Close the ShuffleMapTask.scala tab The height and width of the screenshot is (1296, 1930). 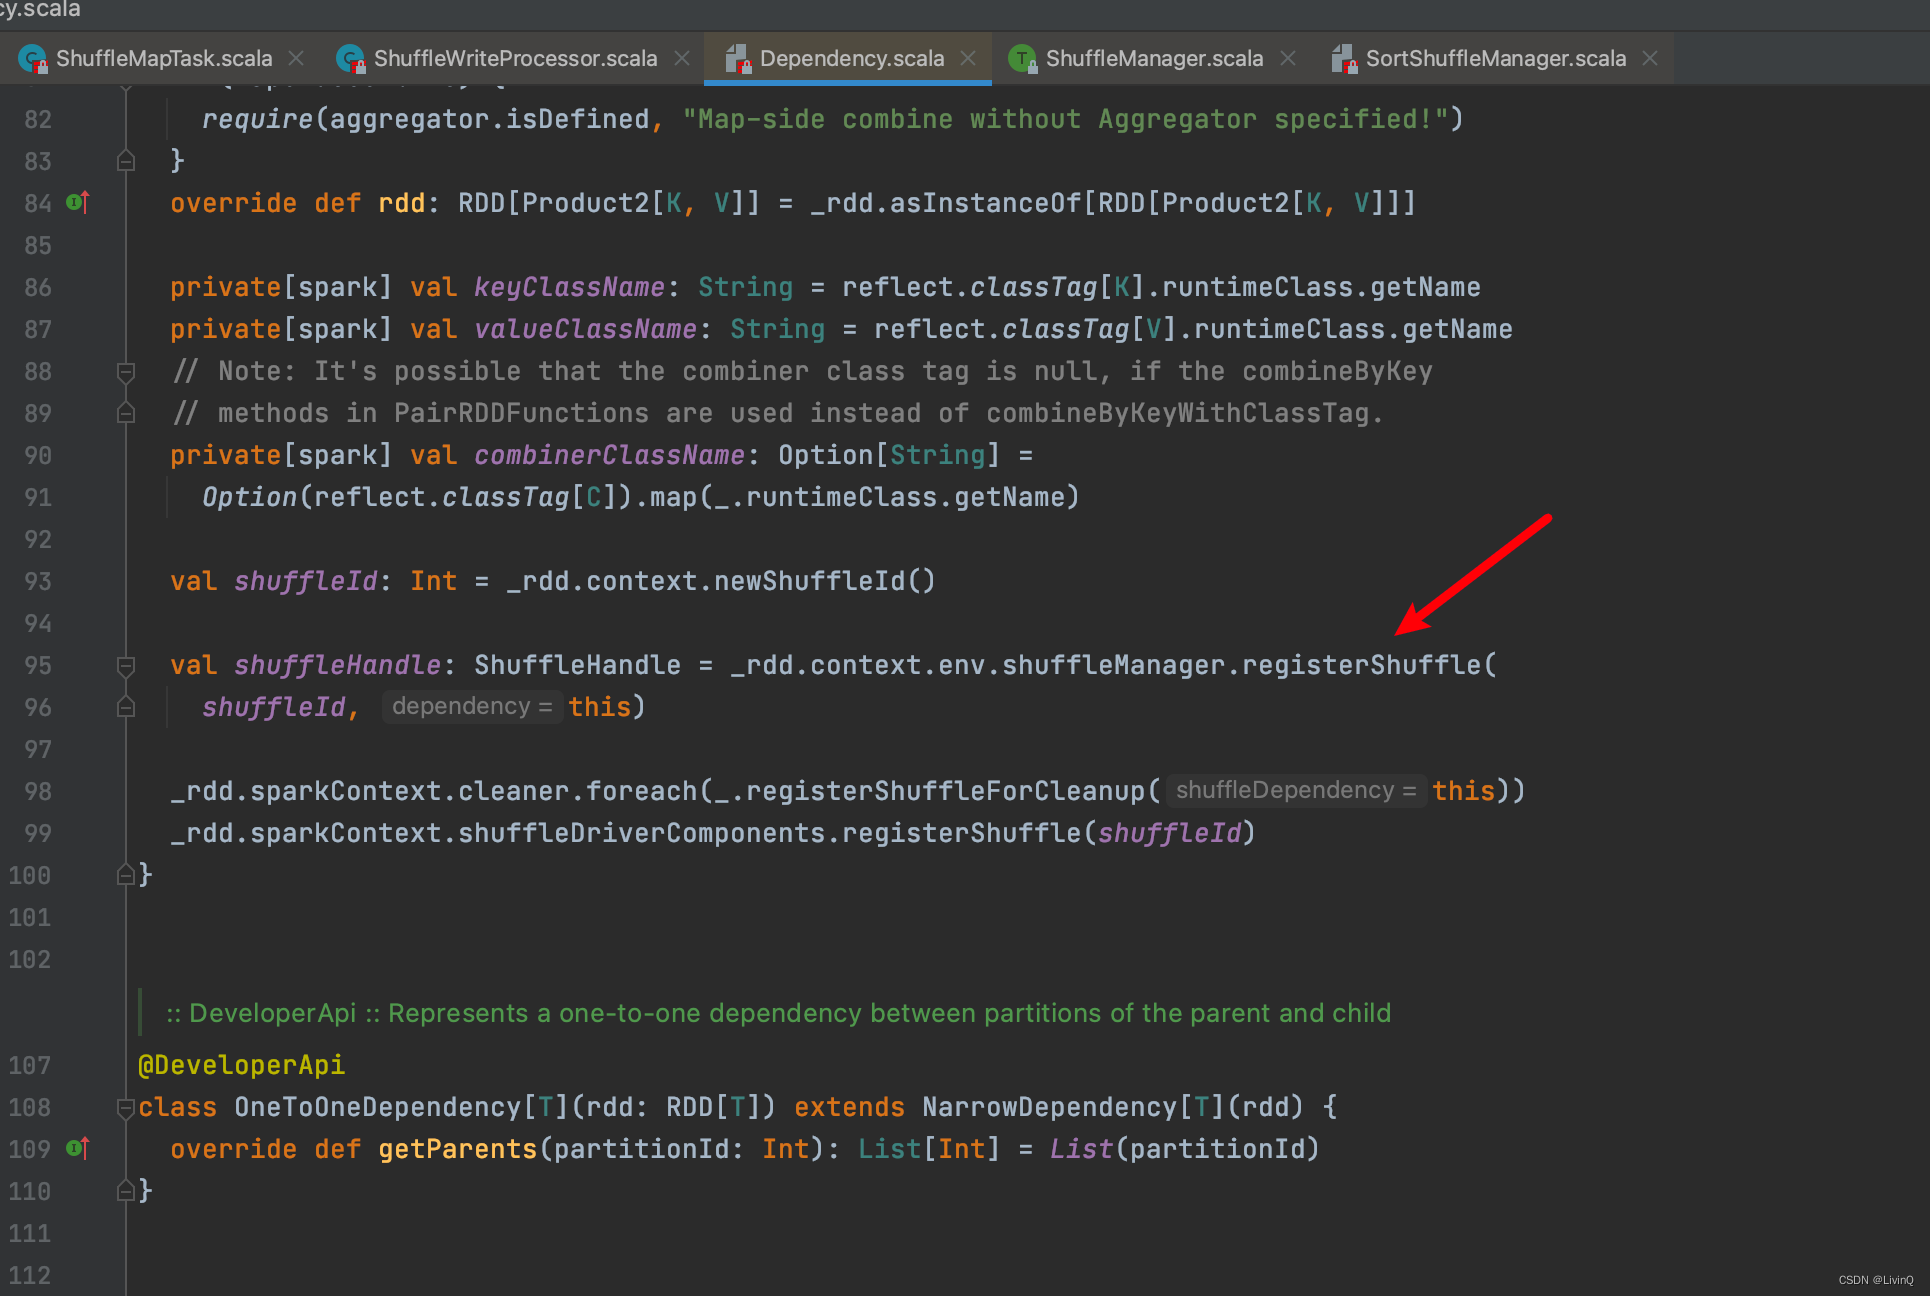pos(296,59)
